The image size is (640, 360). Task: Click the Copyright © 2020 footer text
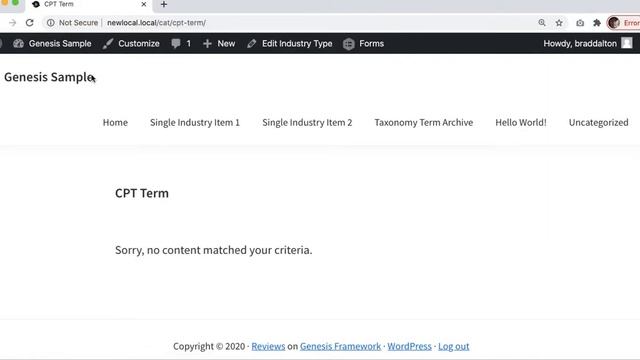click(209, 347)
